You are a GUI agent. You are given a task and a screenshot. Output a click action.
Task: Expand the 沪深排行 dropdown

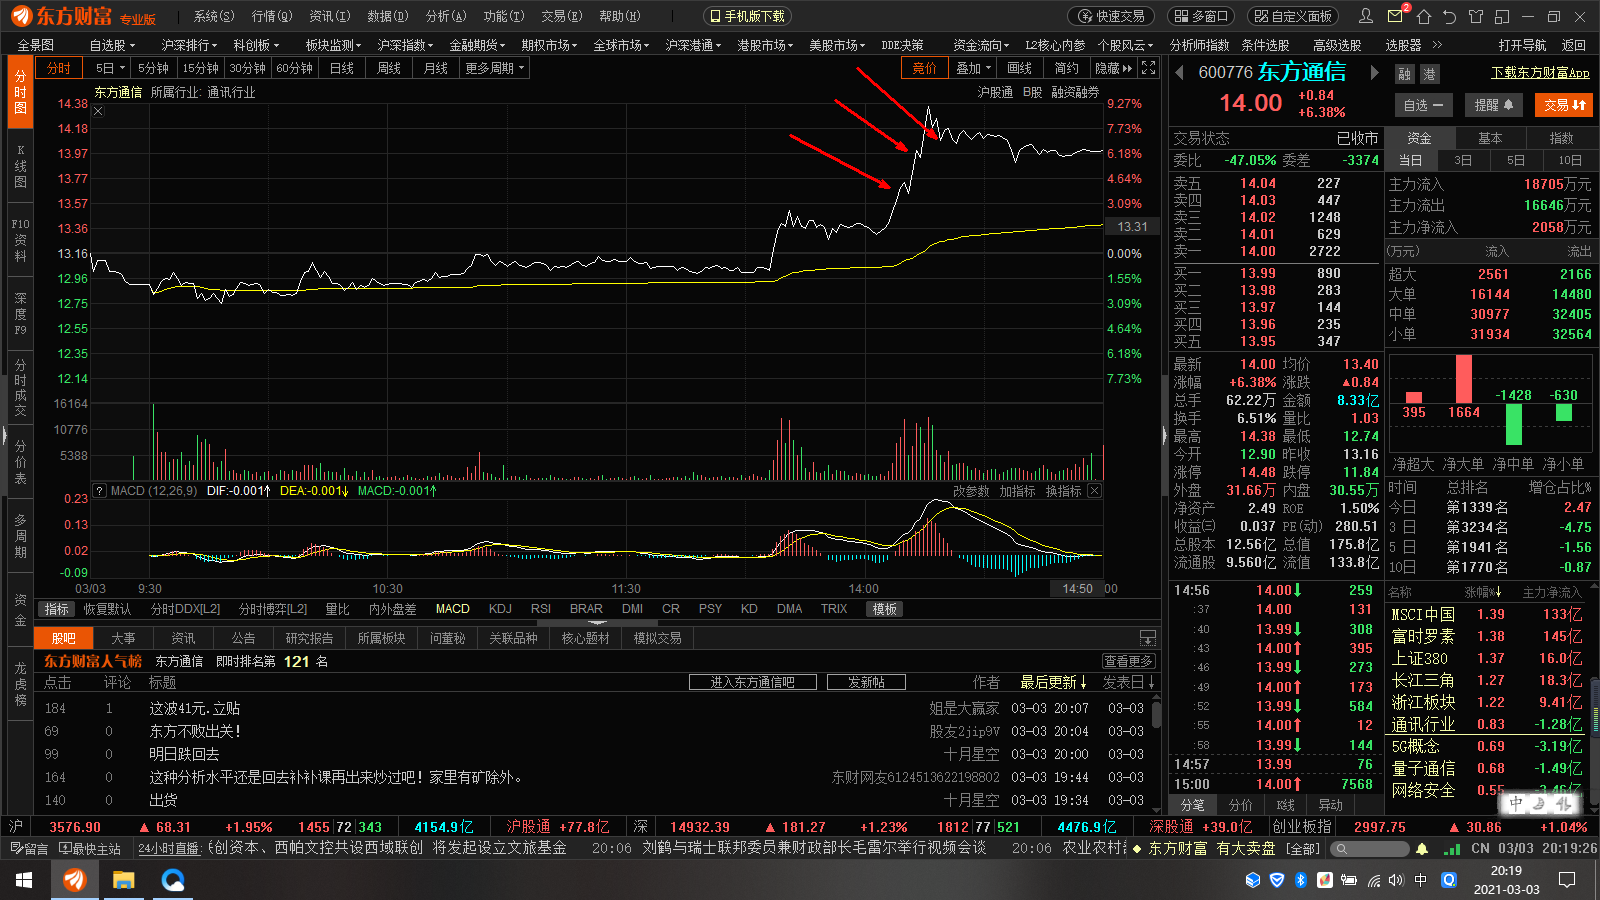(x=189, y=45)
